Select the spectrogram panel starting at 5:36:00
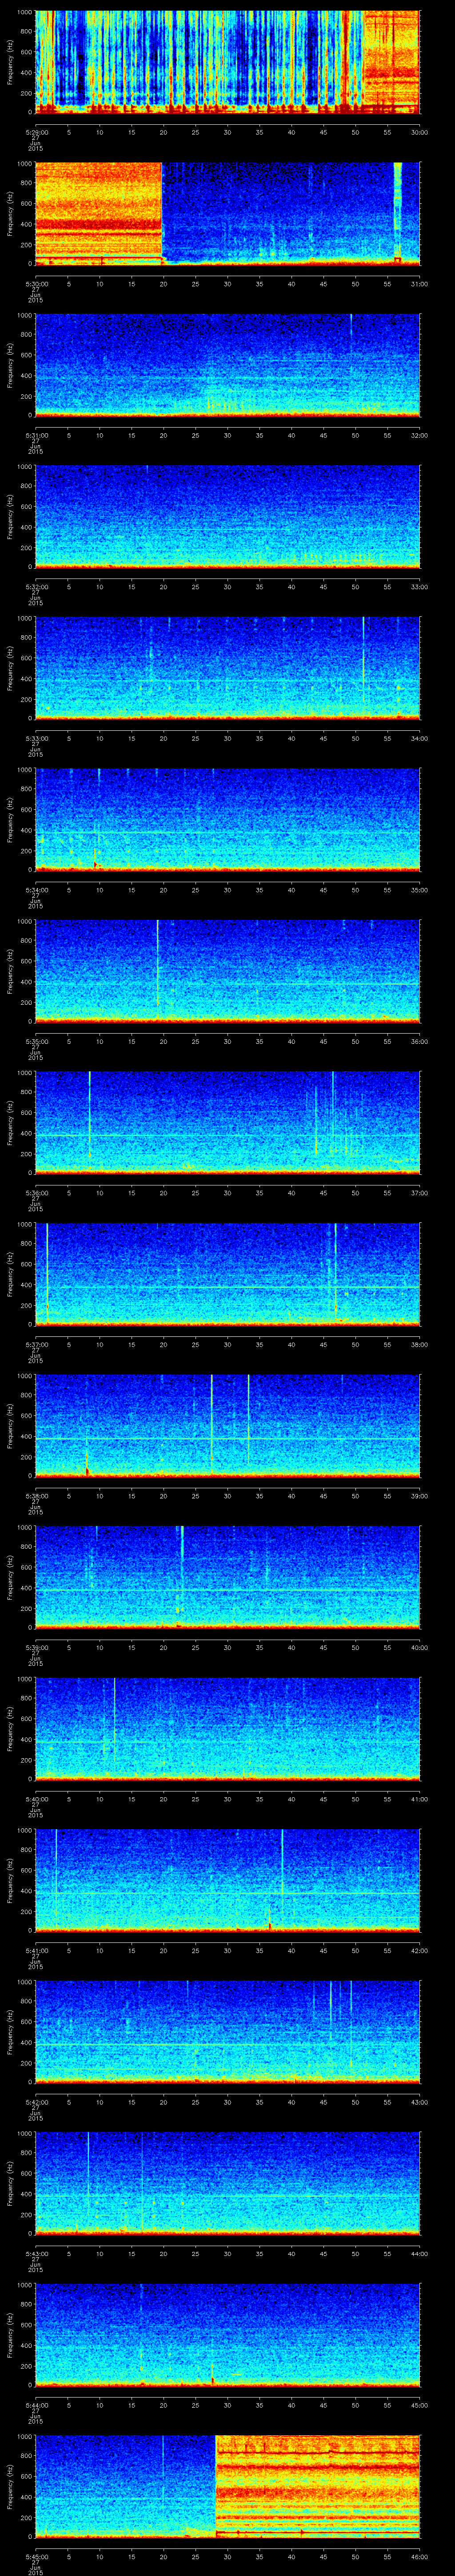Image resolution: width=455 pixels, height=2576 pixels. pos(228,1122)
